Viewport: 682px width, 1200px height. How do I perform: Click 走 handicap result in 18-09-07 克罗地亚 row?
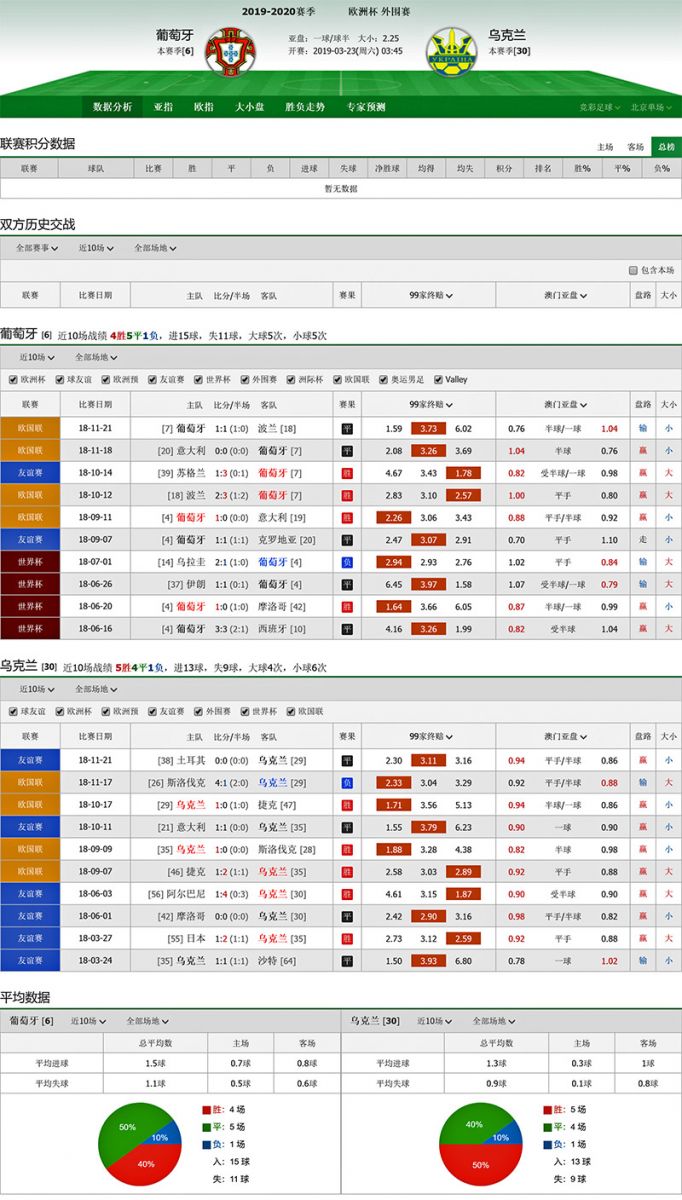tap(642, 540)
